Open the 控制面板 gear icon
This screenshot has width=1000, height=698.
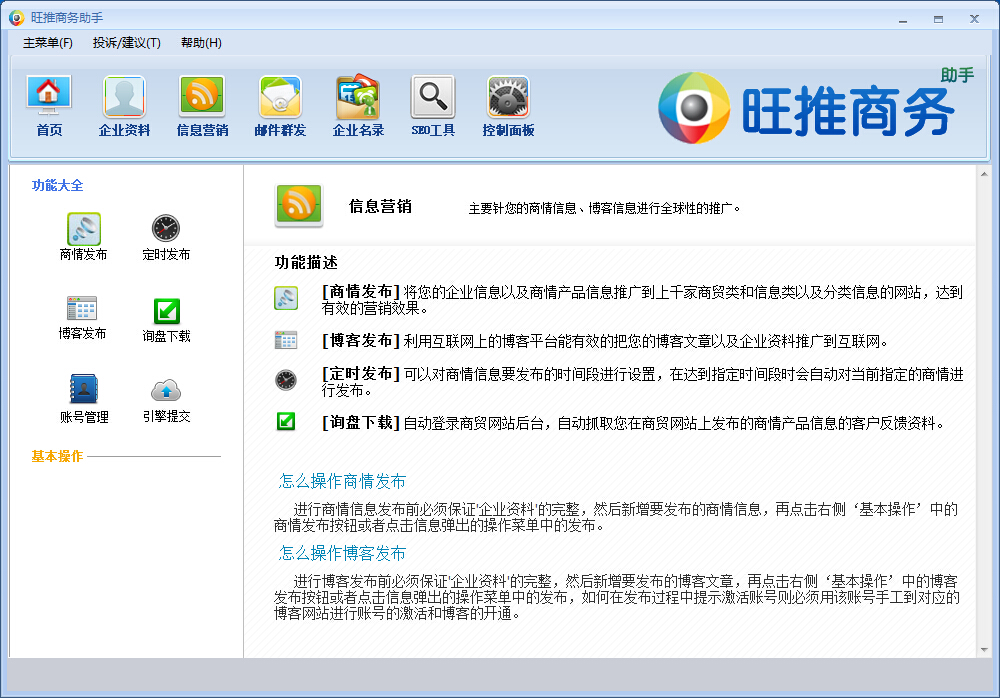[508, 97]
